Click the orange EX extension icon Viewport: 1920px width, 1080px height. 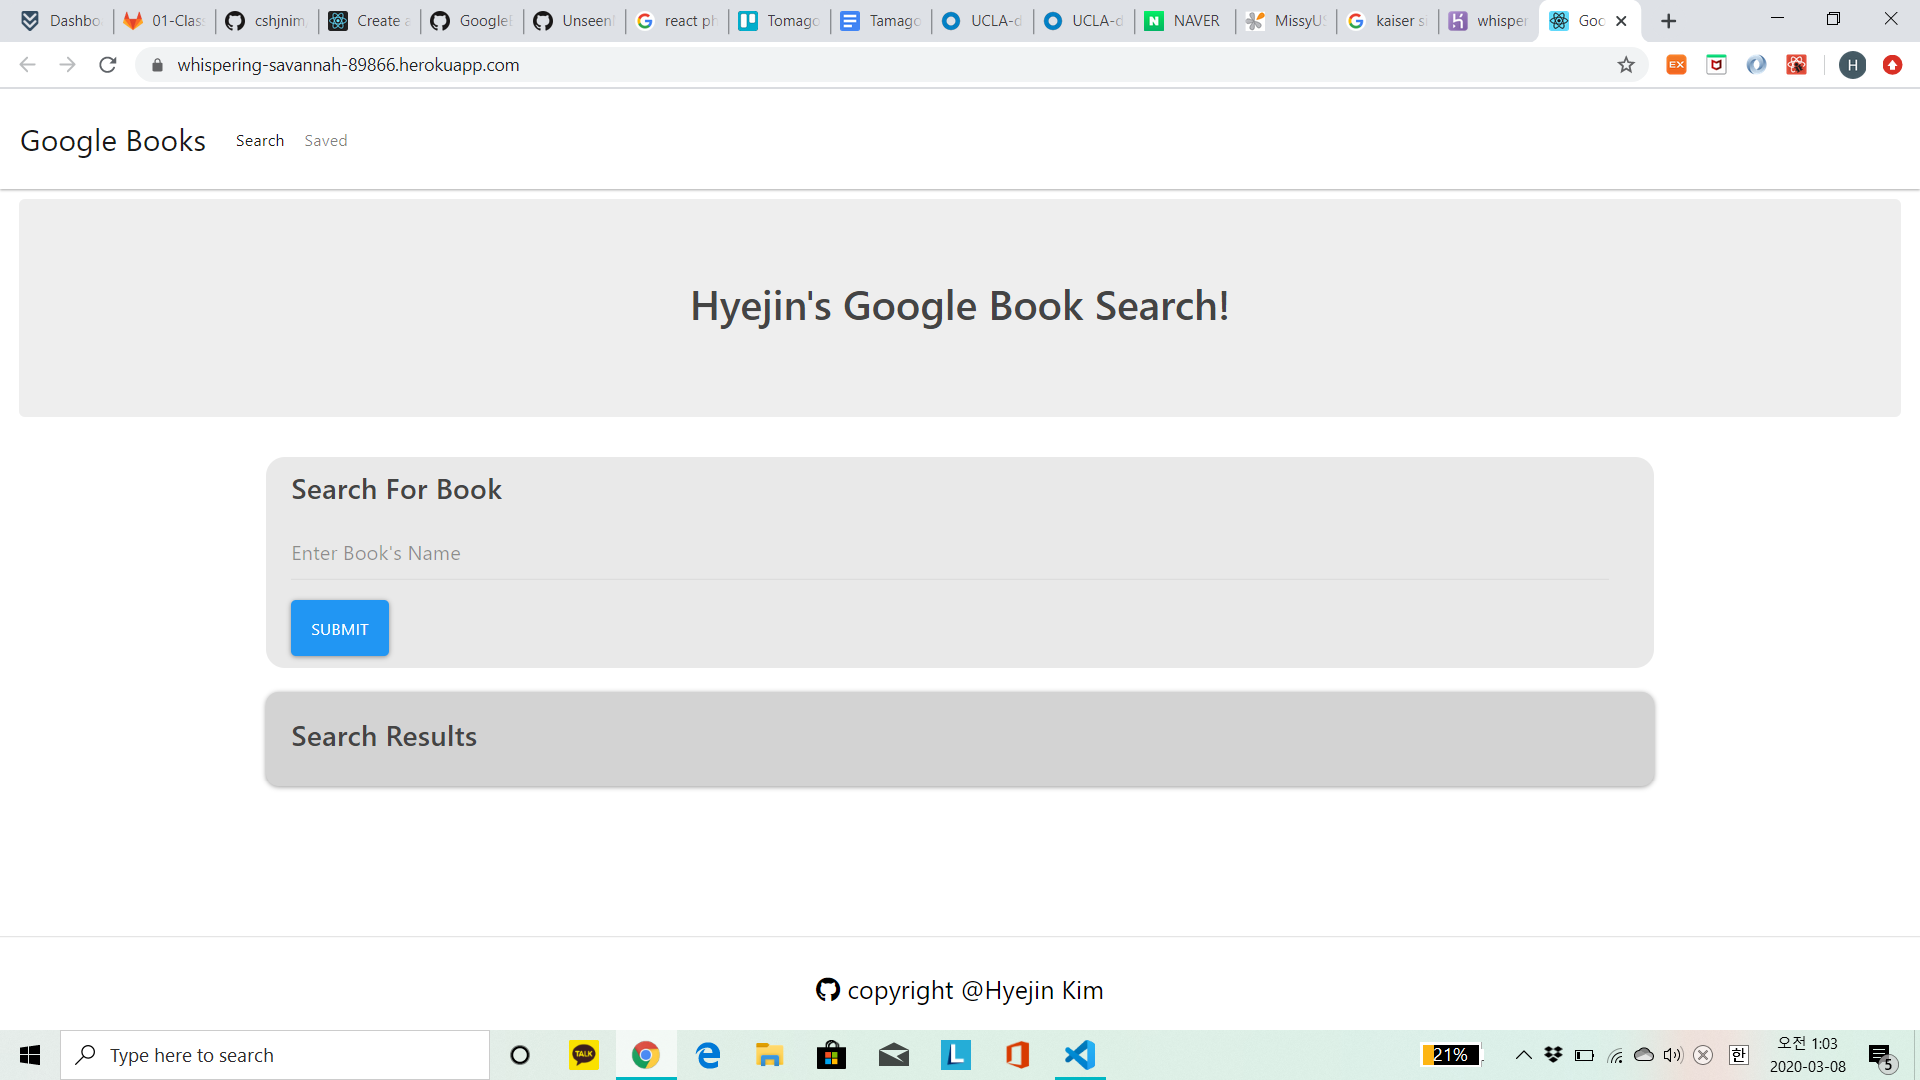click(x=1676, y=65)
